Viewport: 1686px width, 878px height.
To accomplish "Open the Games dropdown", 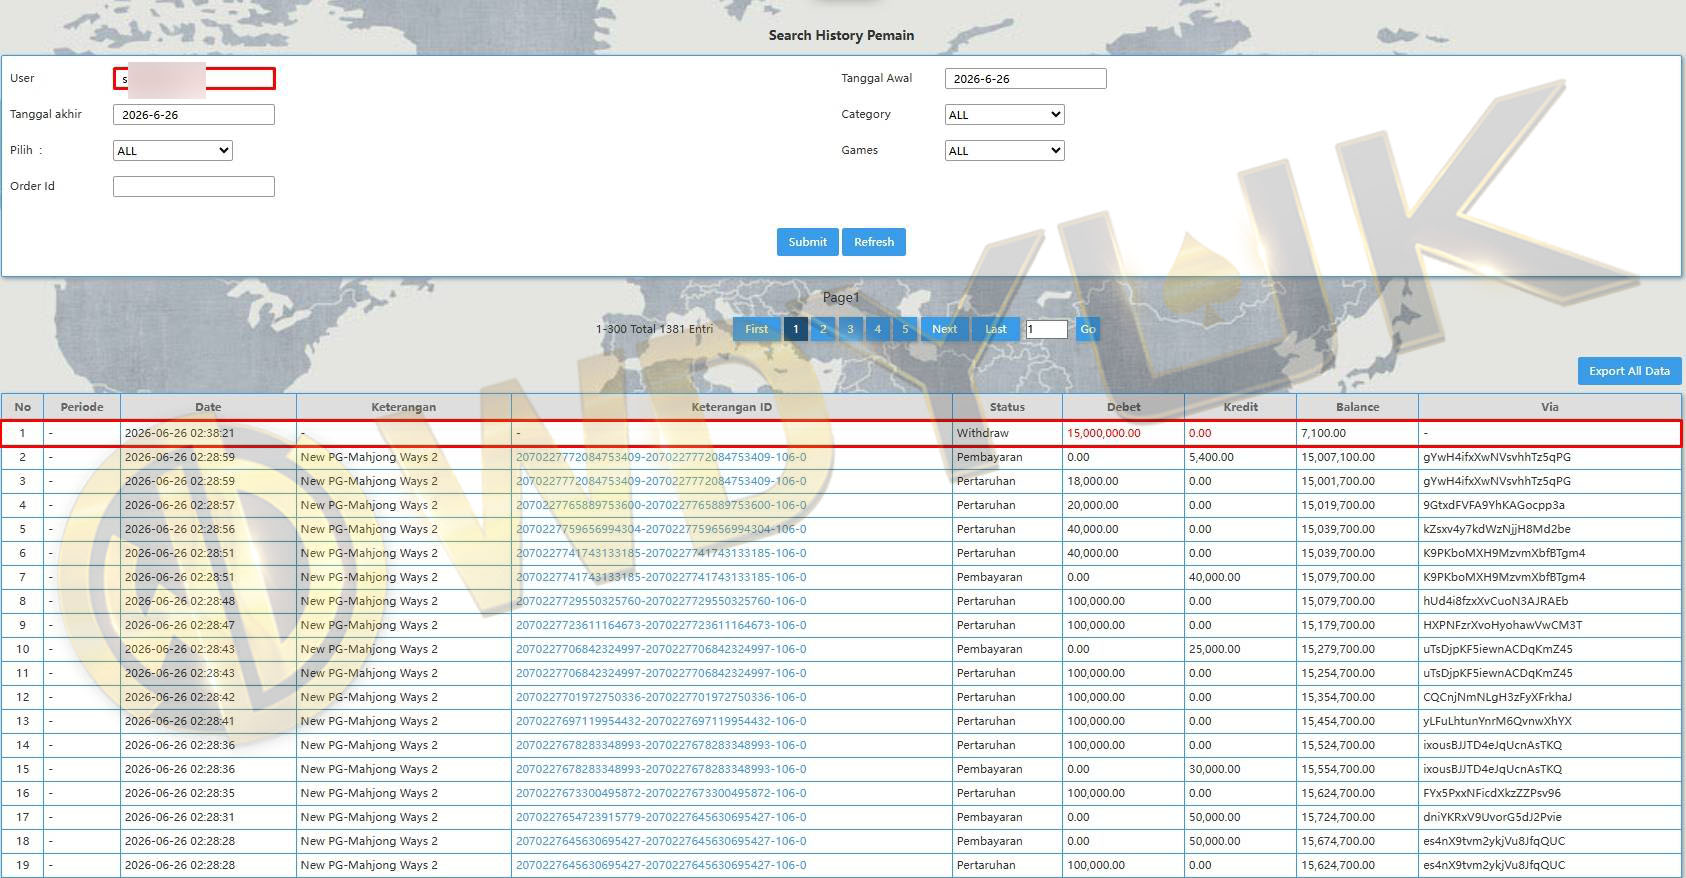I will pyautogui.click(x=1004, y=151).
